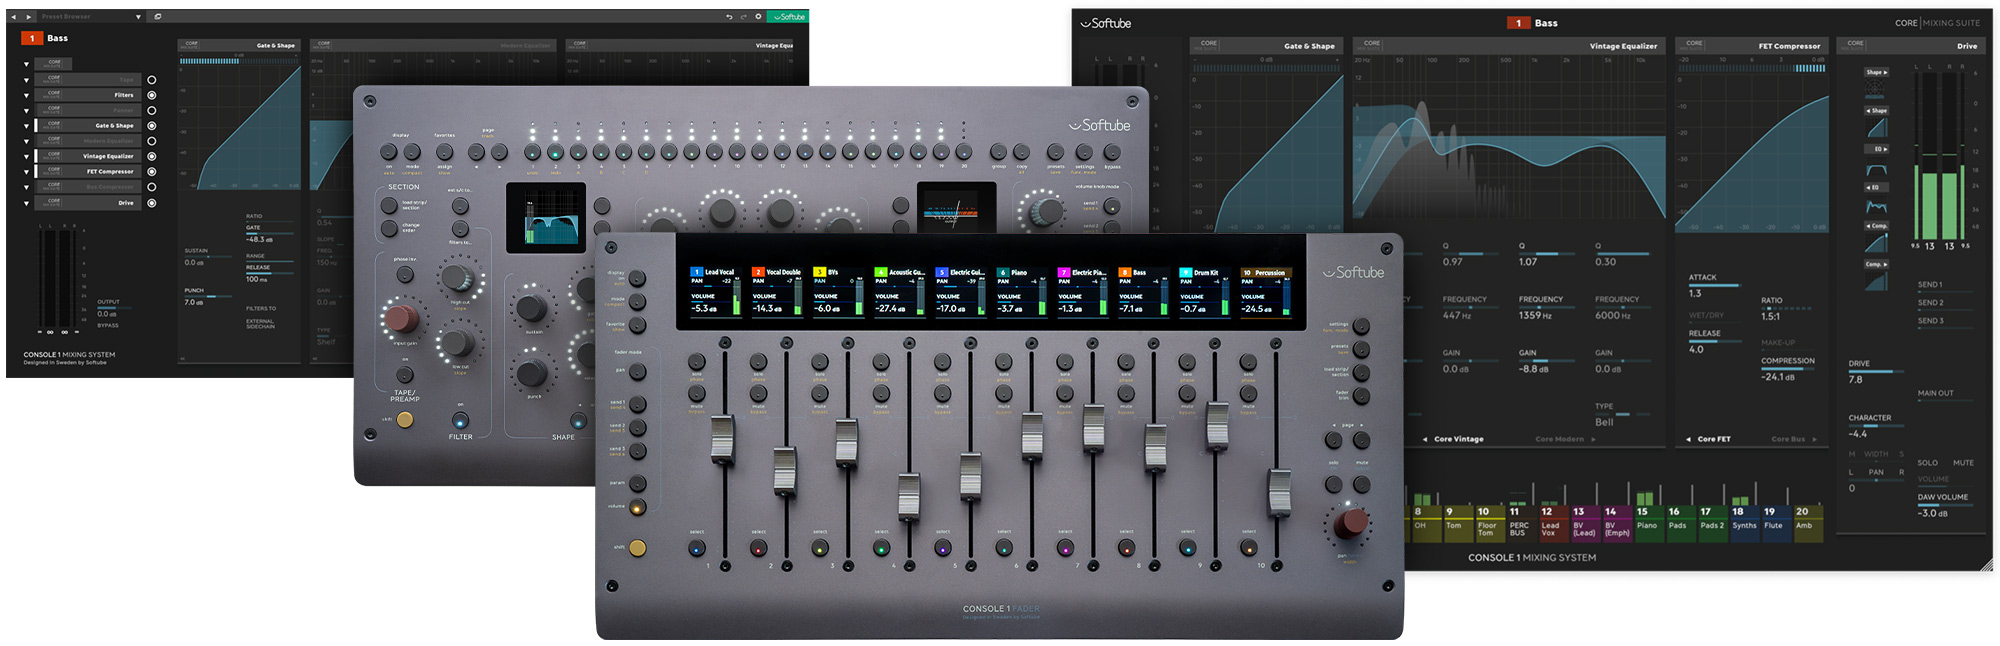The image size is (2000, 646).
Task: Click channel 1 fader cap on Console 1 Fader
Action: point(722,441)
